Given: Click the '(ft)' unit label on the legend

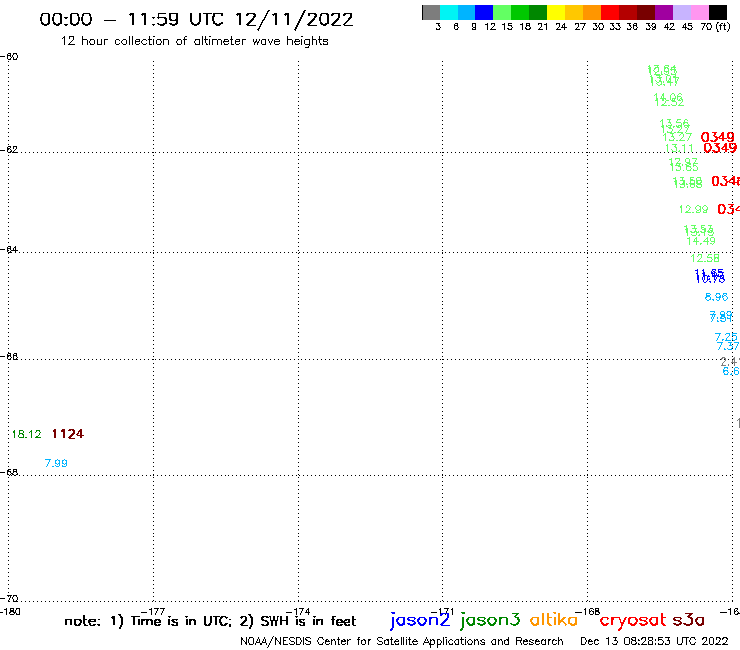Looking at the screenshot, I should pyautogui.click(x=723, y=26).
